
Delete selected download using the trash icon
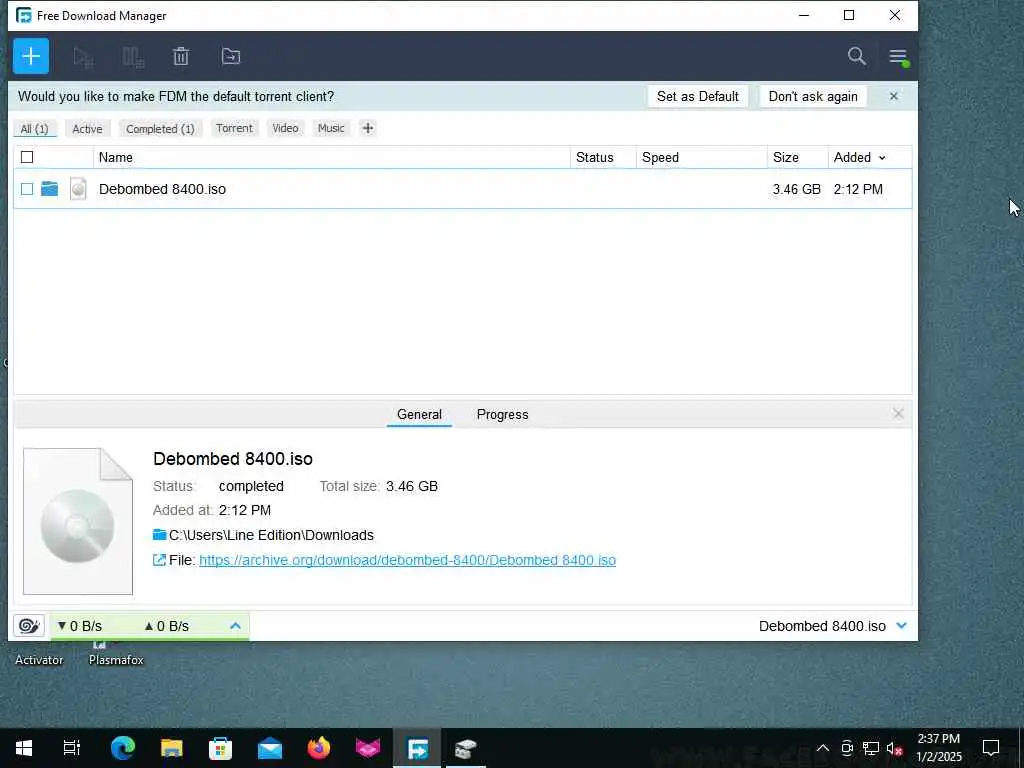[181, 57]
